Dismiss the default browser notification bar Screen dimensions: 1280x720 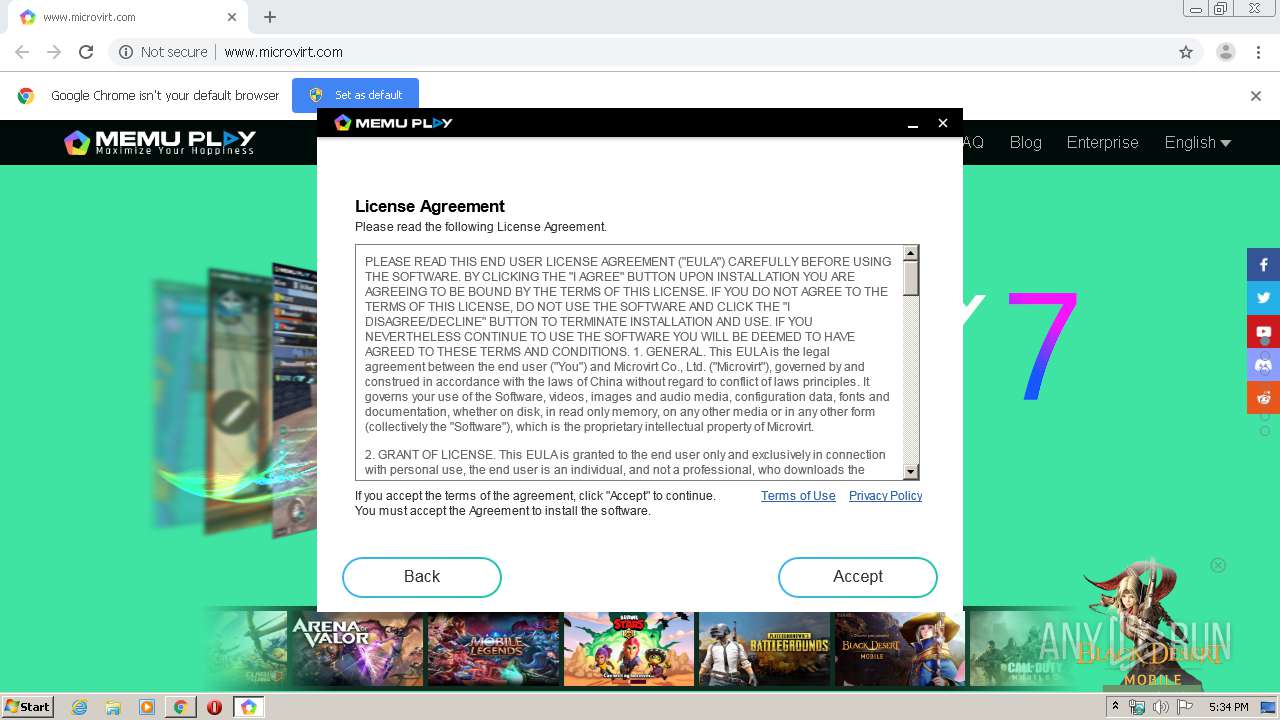[1255, 96]
